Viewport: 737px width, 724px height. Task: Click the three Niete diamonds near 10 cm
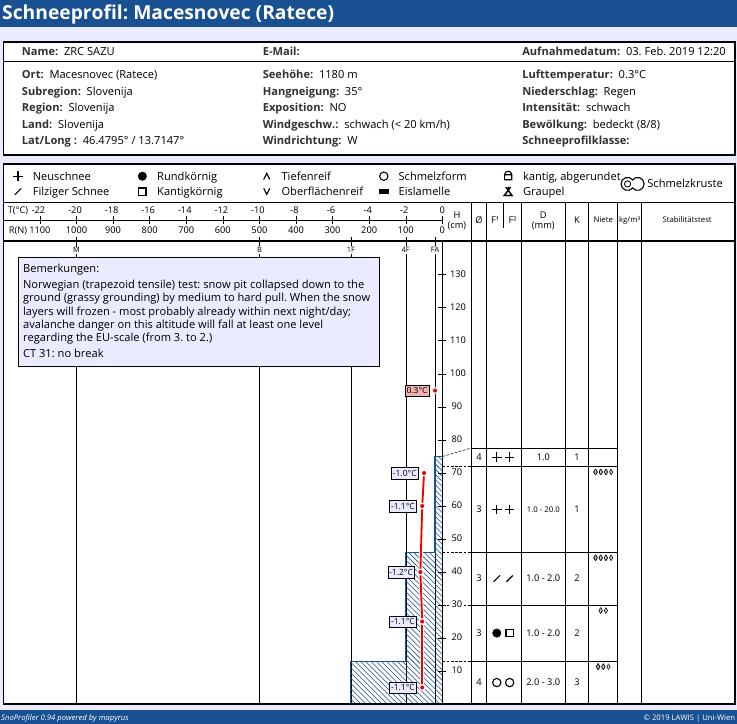[603, 667]
